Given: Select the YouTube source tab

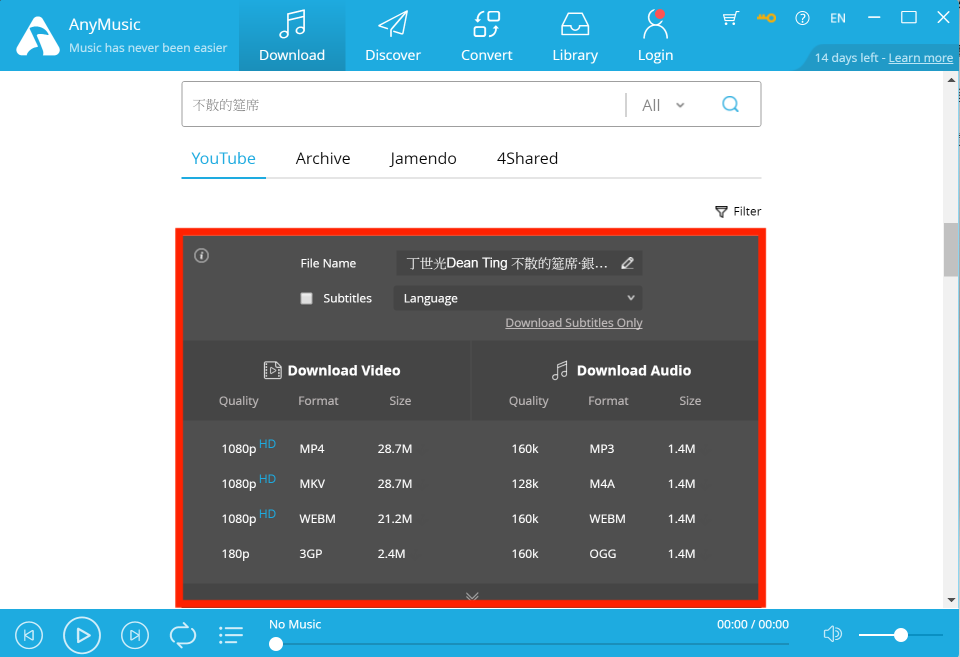Looking at the screenshot, I should click(223, 159).
